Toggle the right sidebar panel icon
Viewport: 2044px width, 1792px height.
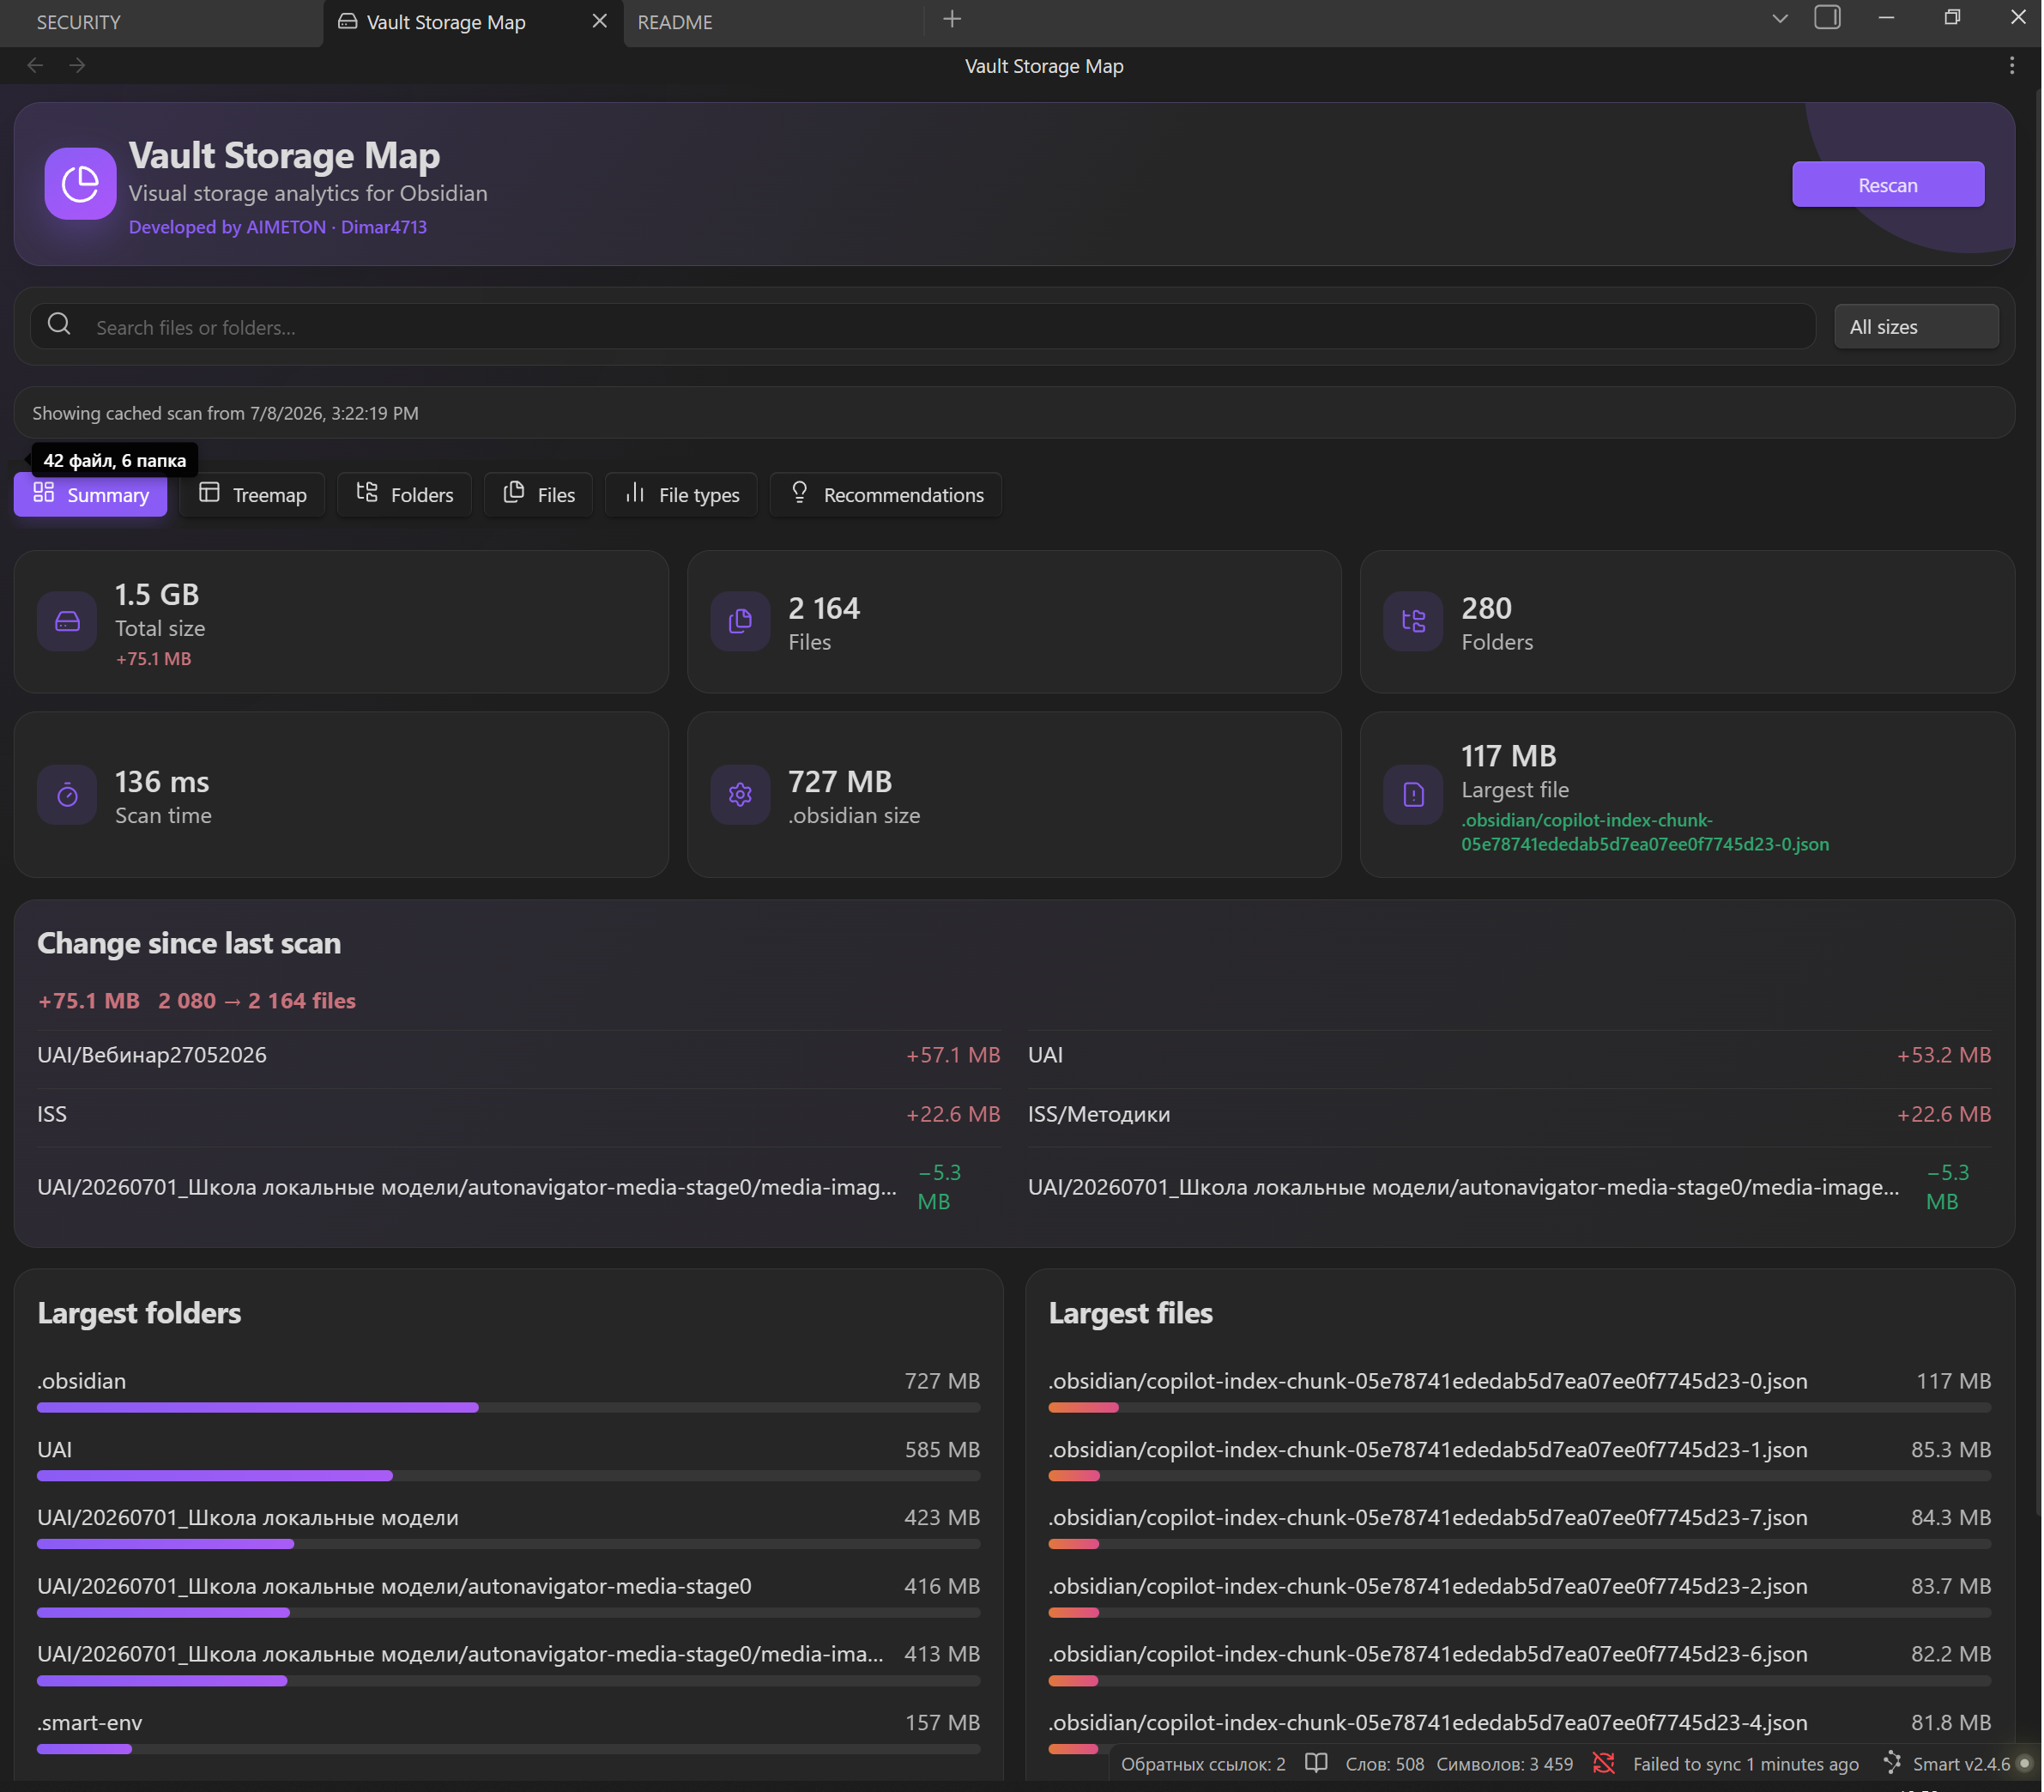click(x=1827, y=17)
